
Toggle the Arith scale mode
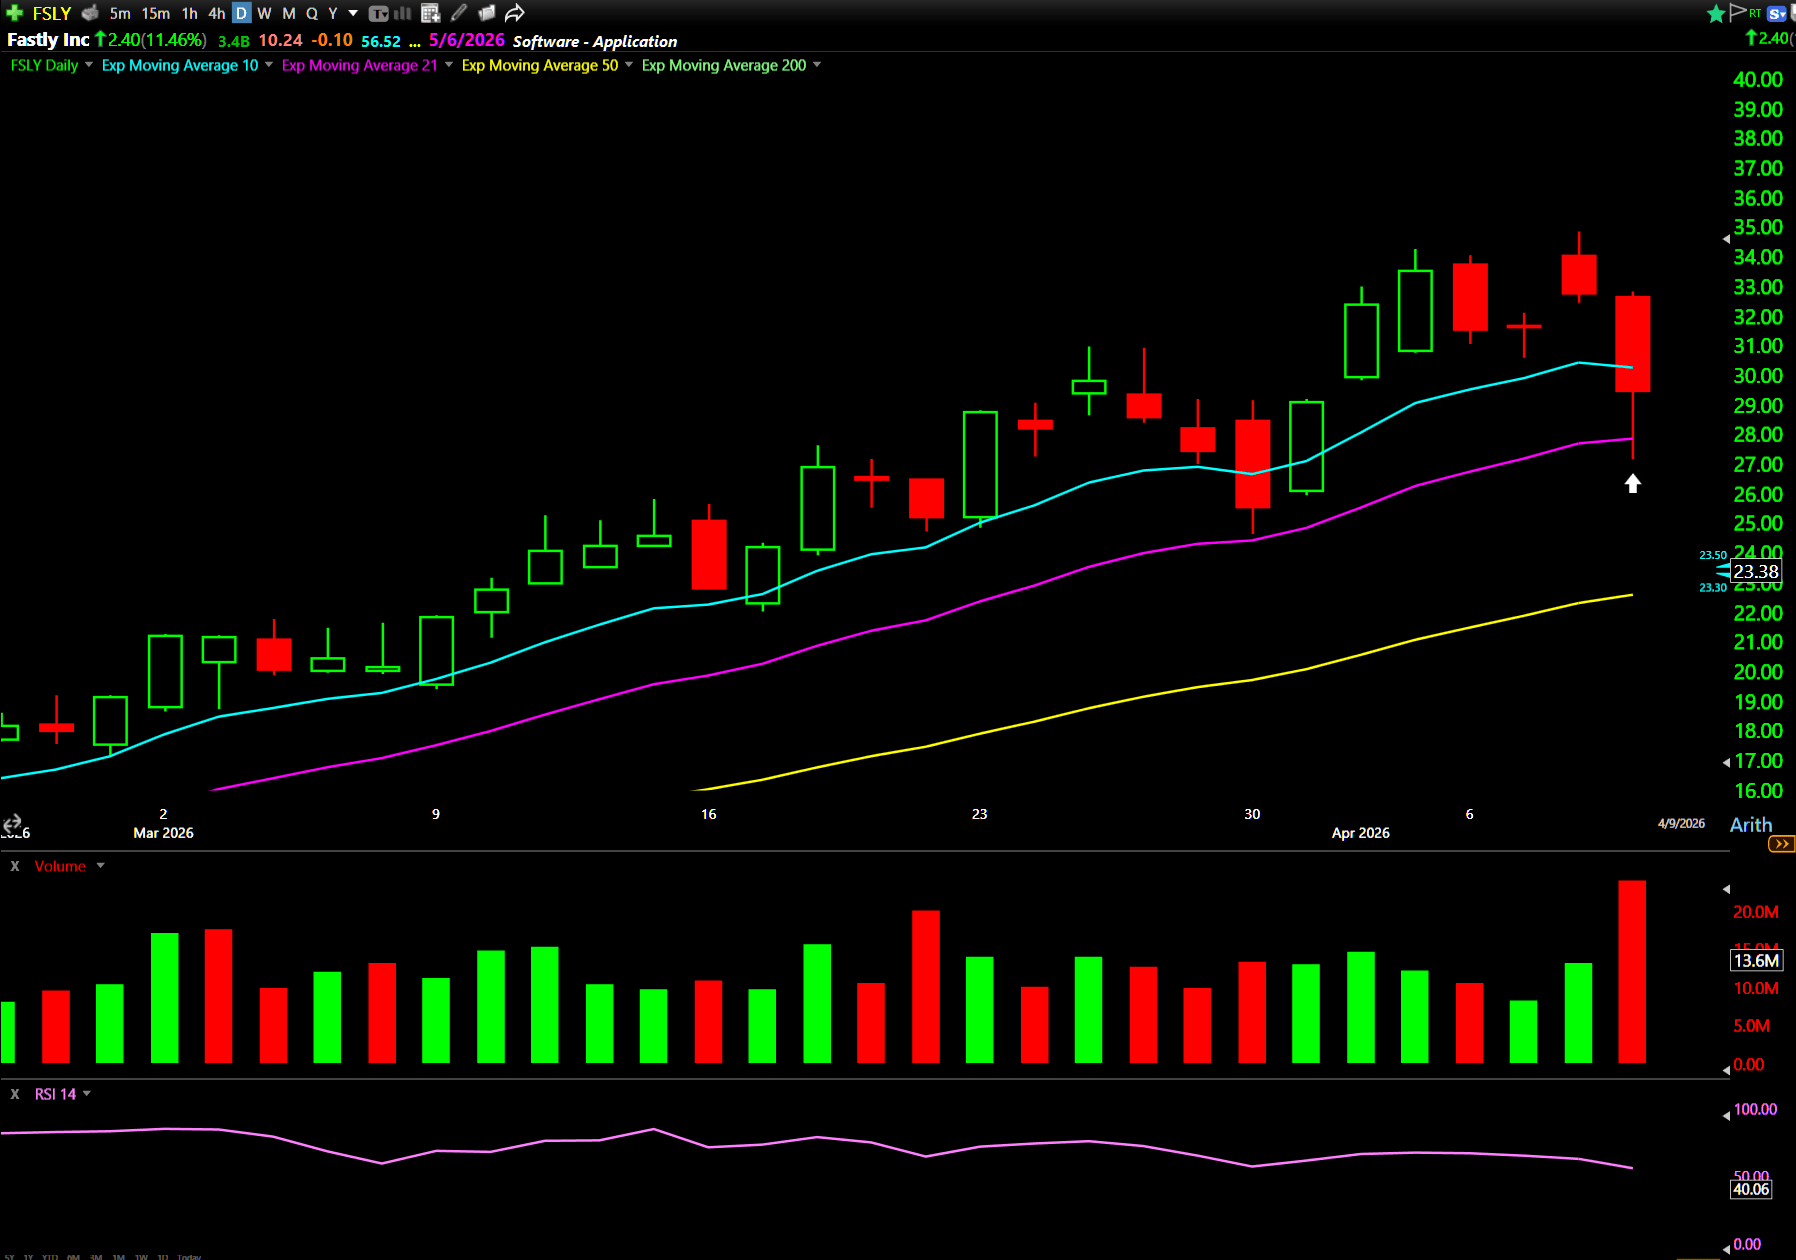point(1750,825)
